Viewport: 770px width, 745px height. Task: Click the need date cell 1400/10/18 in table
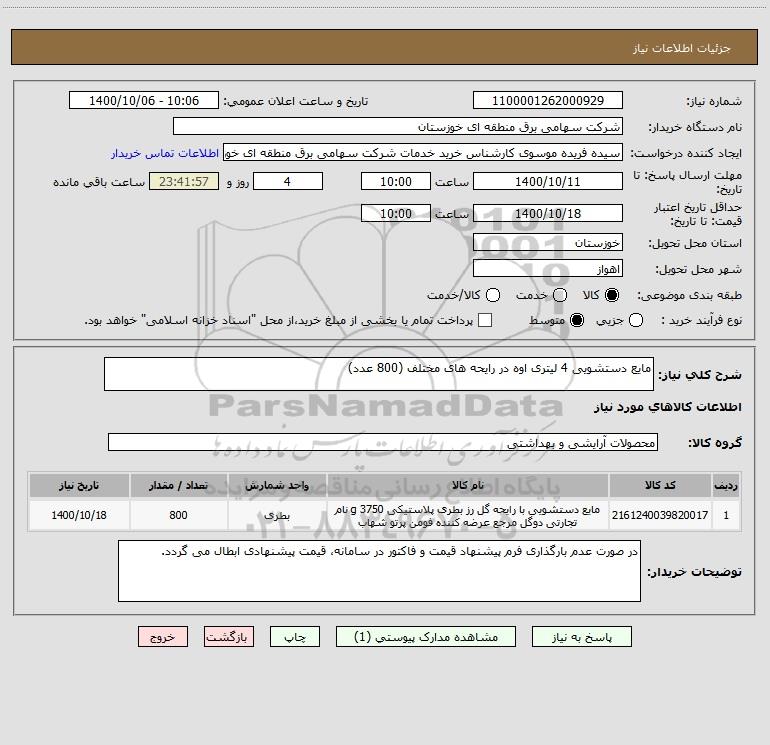tap(79, 515)
